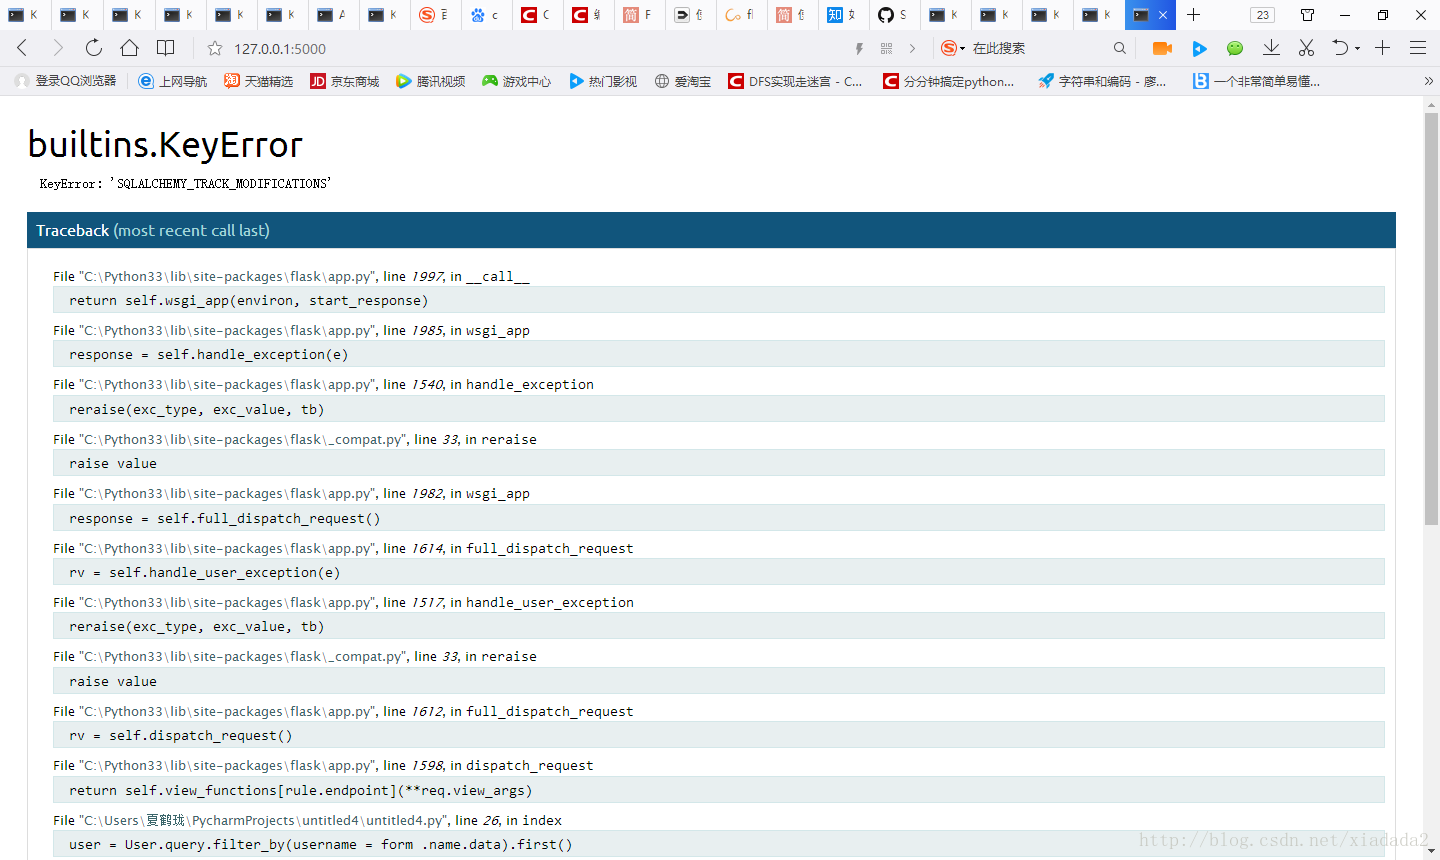Show the page QR code icon
1440x860 pixels.
[886, 48]
